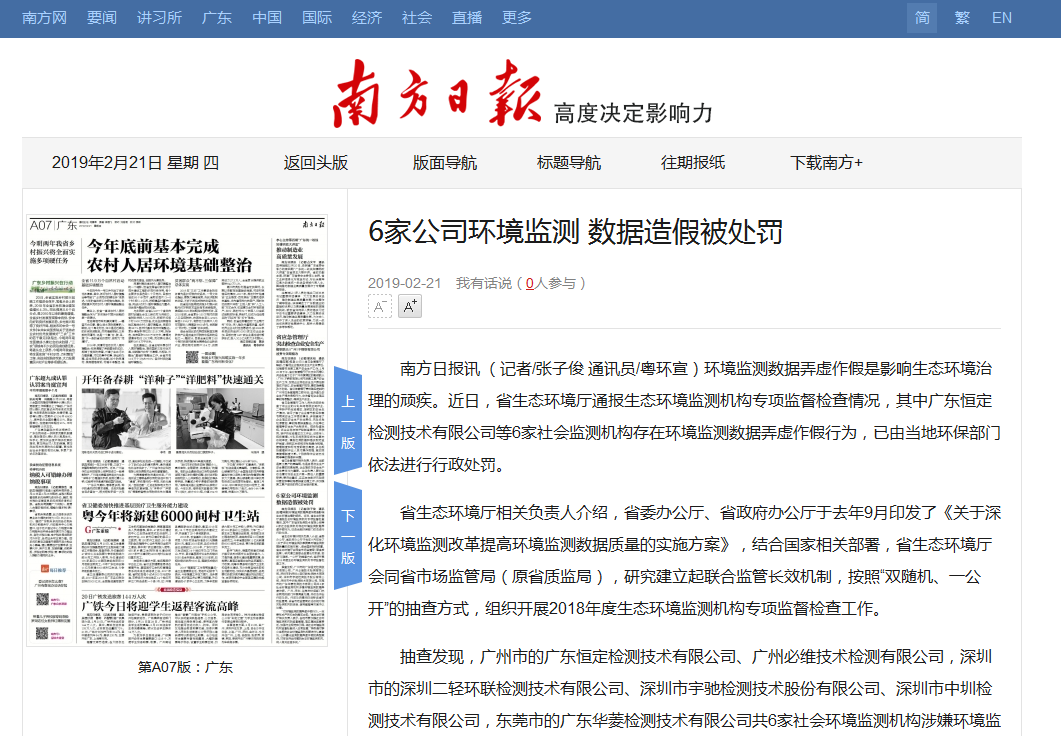Open 往期报纸 archive
Image resolution: width=1061 pixels, height=736 pixels.
[x=693, y=163]
